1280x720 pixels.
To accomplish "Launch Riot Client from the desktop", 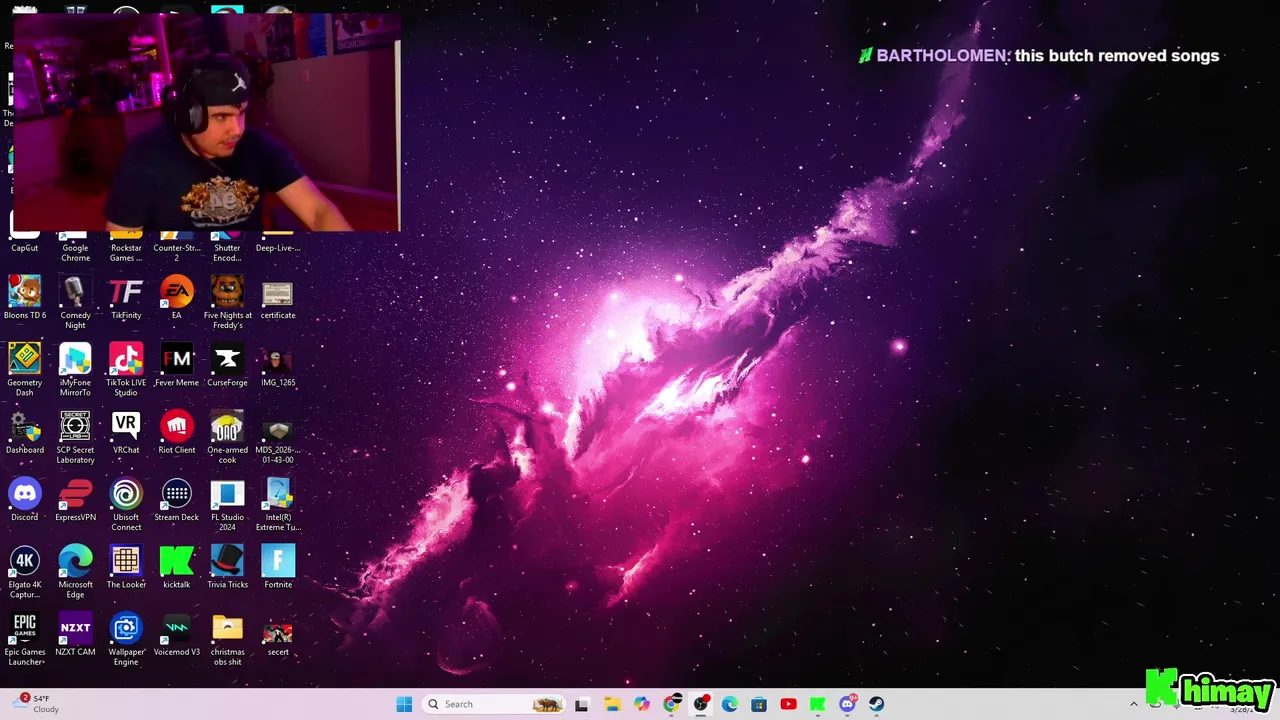I will click(177, 433).
